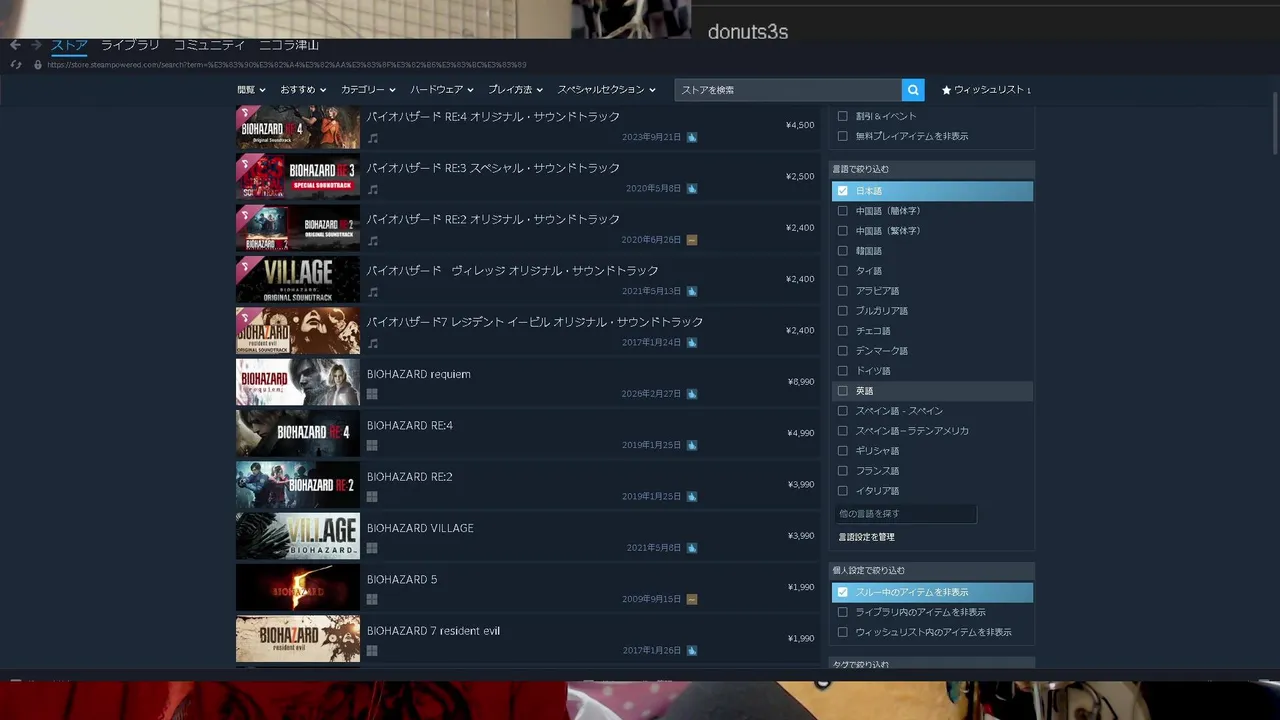Click 言語設定を管理 link
Screen dimensions: 1280x720
point(866,537)
